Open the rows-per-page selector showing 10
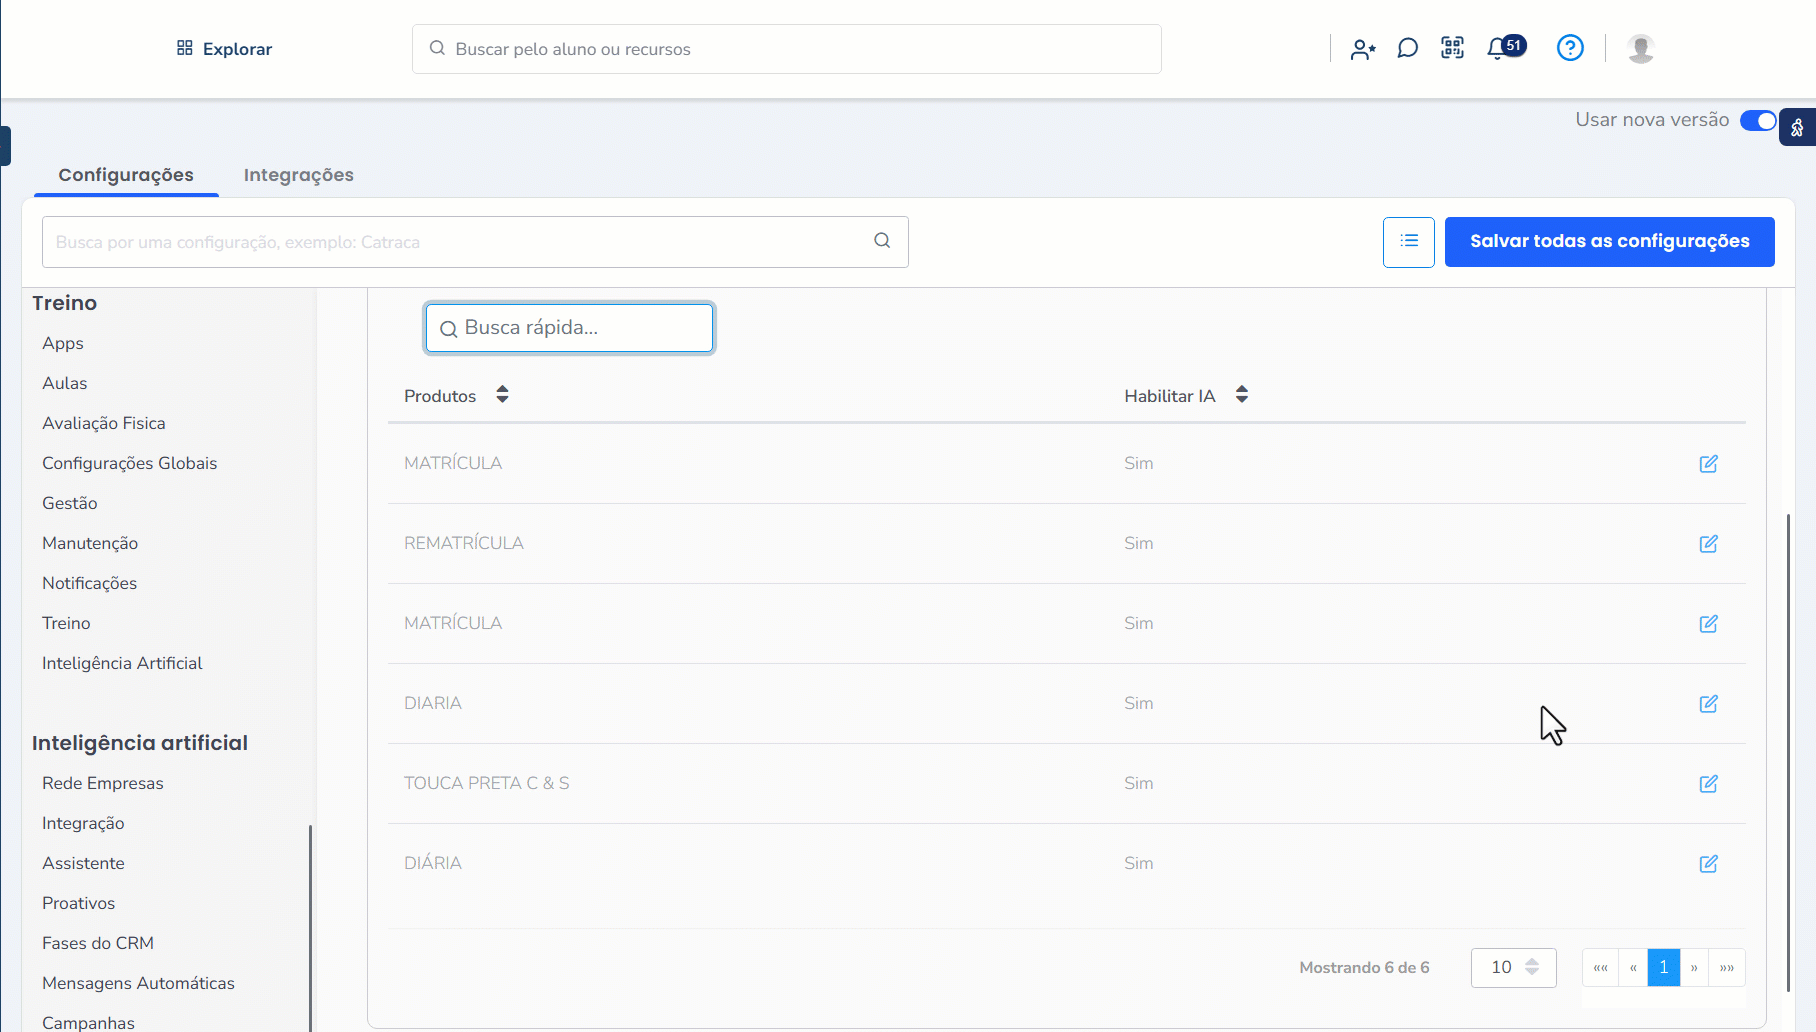The width and height of the screenshot is (1816, 1032). pos(1513,968)
